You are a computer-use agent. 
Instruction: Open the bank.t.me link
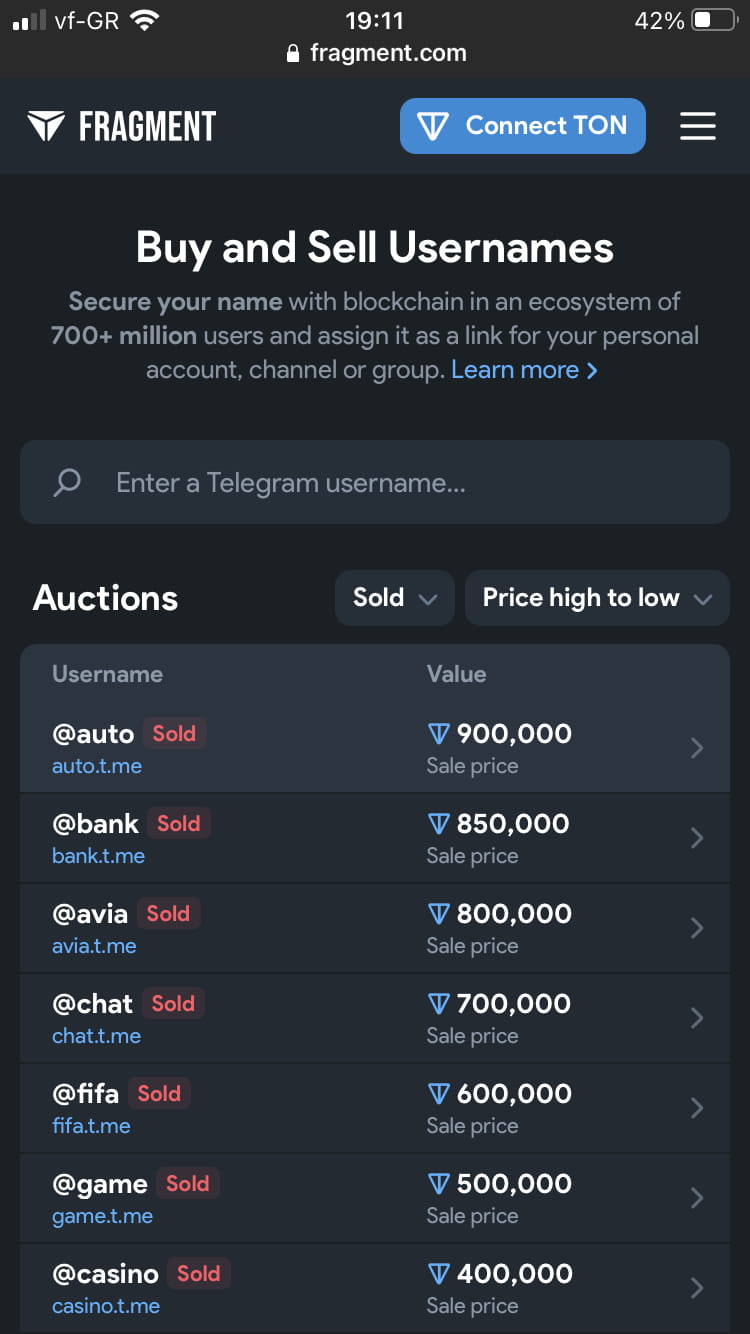[98, 856]
